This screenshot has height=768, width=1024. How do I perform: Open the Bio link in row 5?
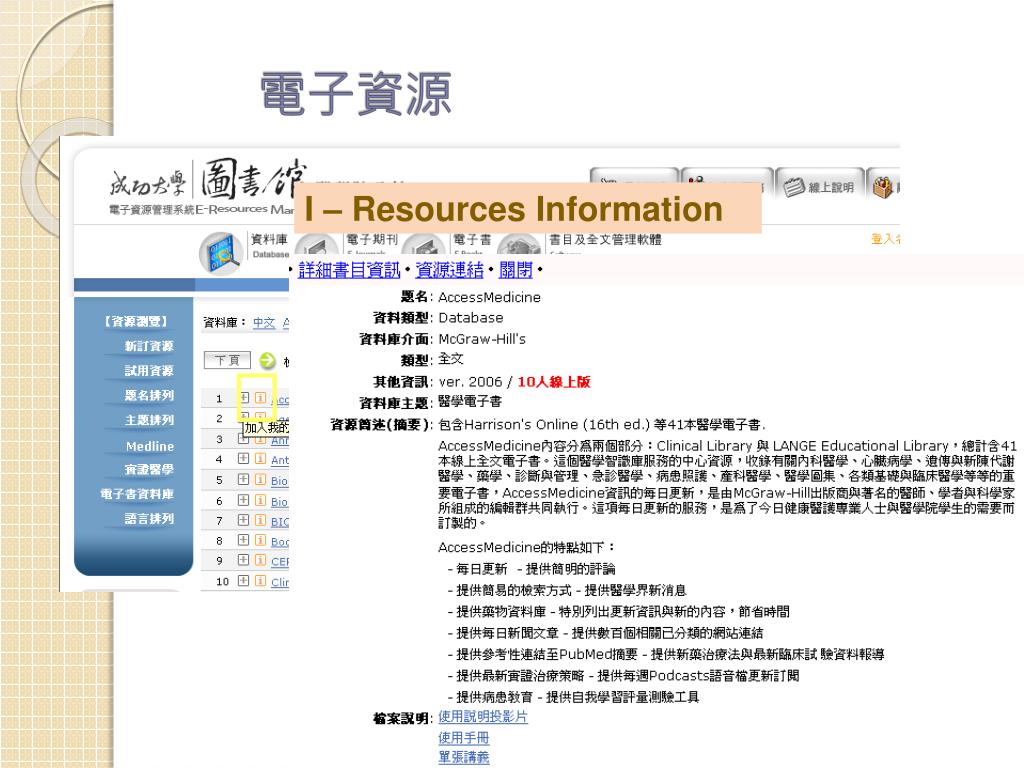click(x=279, y=481)
